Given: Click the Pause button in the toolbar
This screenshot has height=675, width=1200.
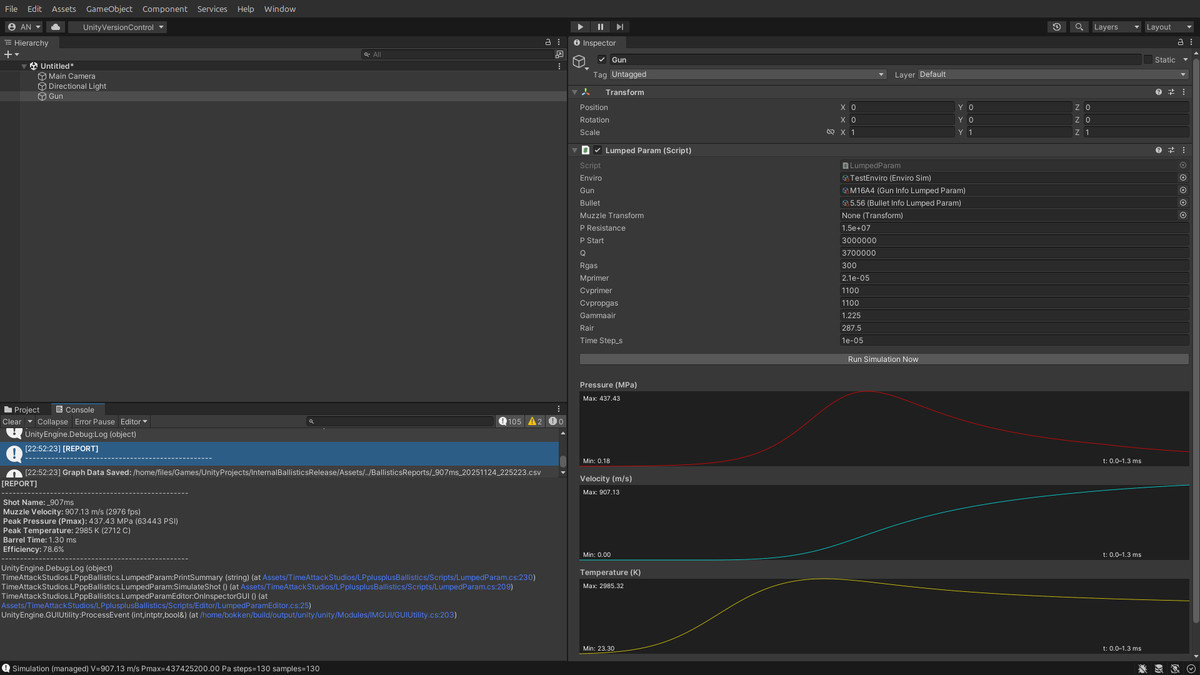Looking at the screenshot, I should click(598, 26).
